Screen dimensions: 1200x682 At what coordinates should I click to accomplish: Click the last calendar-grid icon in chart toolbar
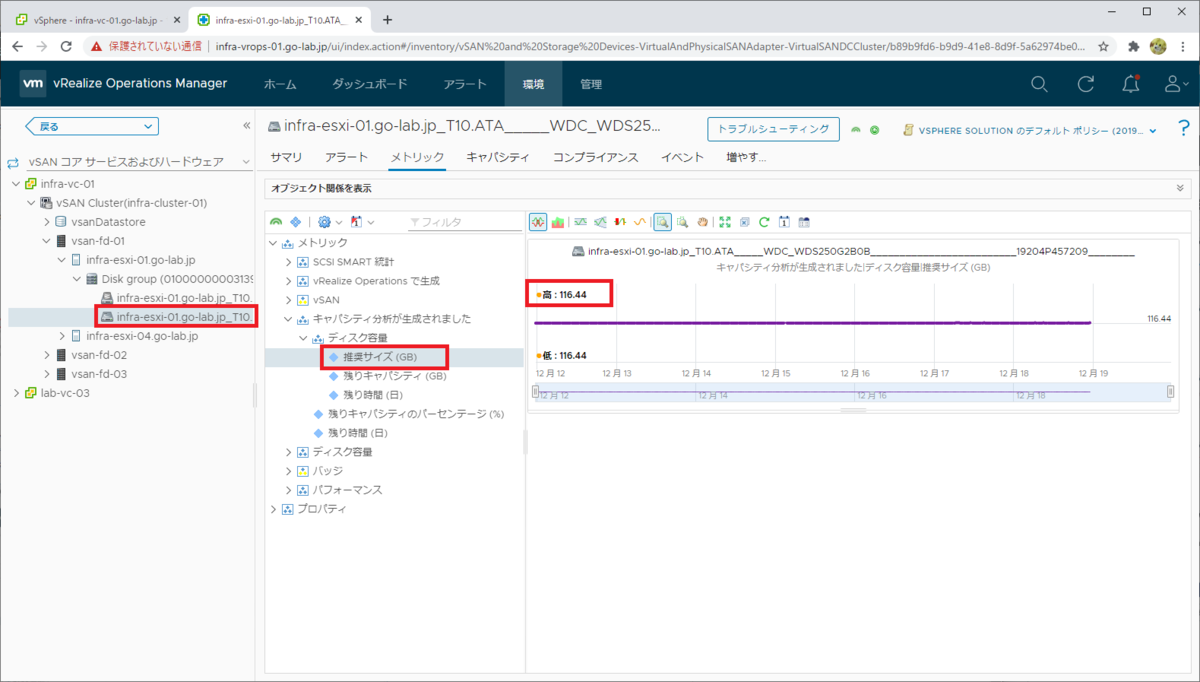804,221
